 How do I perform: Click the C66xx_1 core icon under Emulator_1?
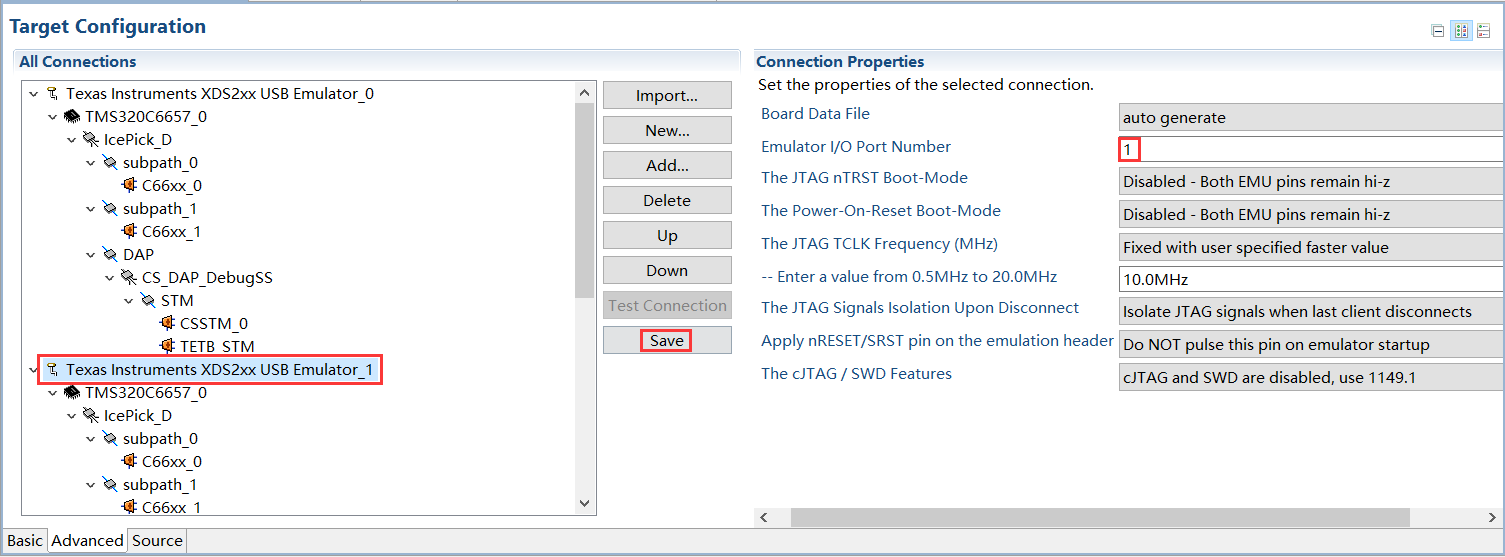pyautogui.click(x=129, y=507)
